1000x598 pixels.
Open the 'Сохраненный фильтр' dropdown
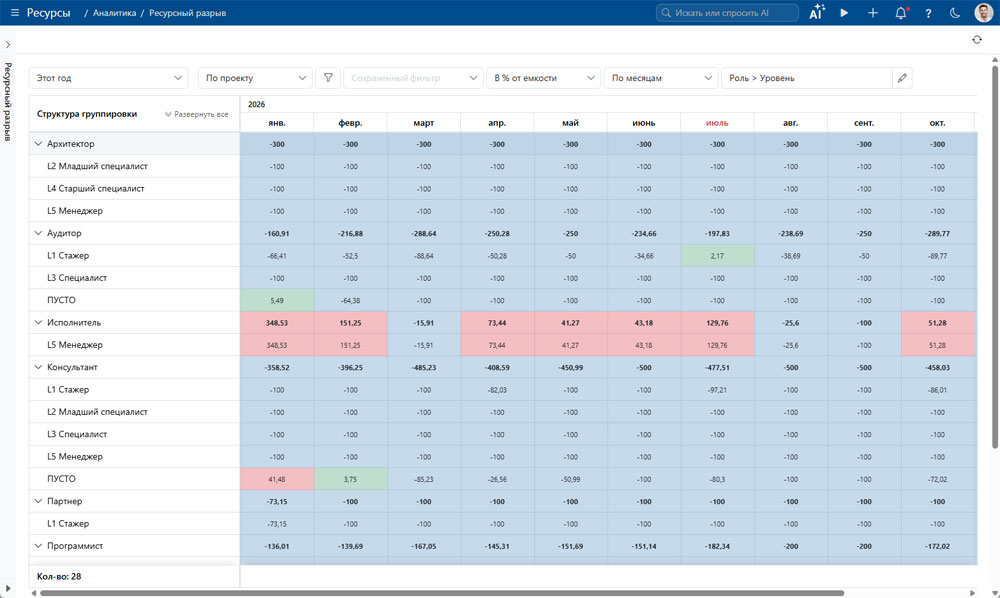[413, 78]
